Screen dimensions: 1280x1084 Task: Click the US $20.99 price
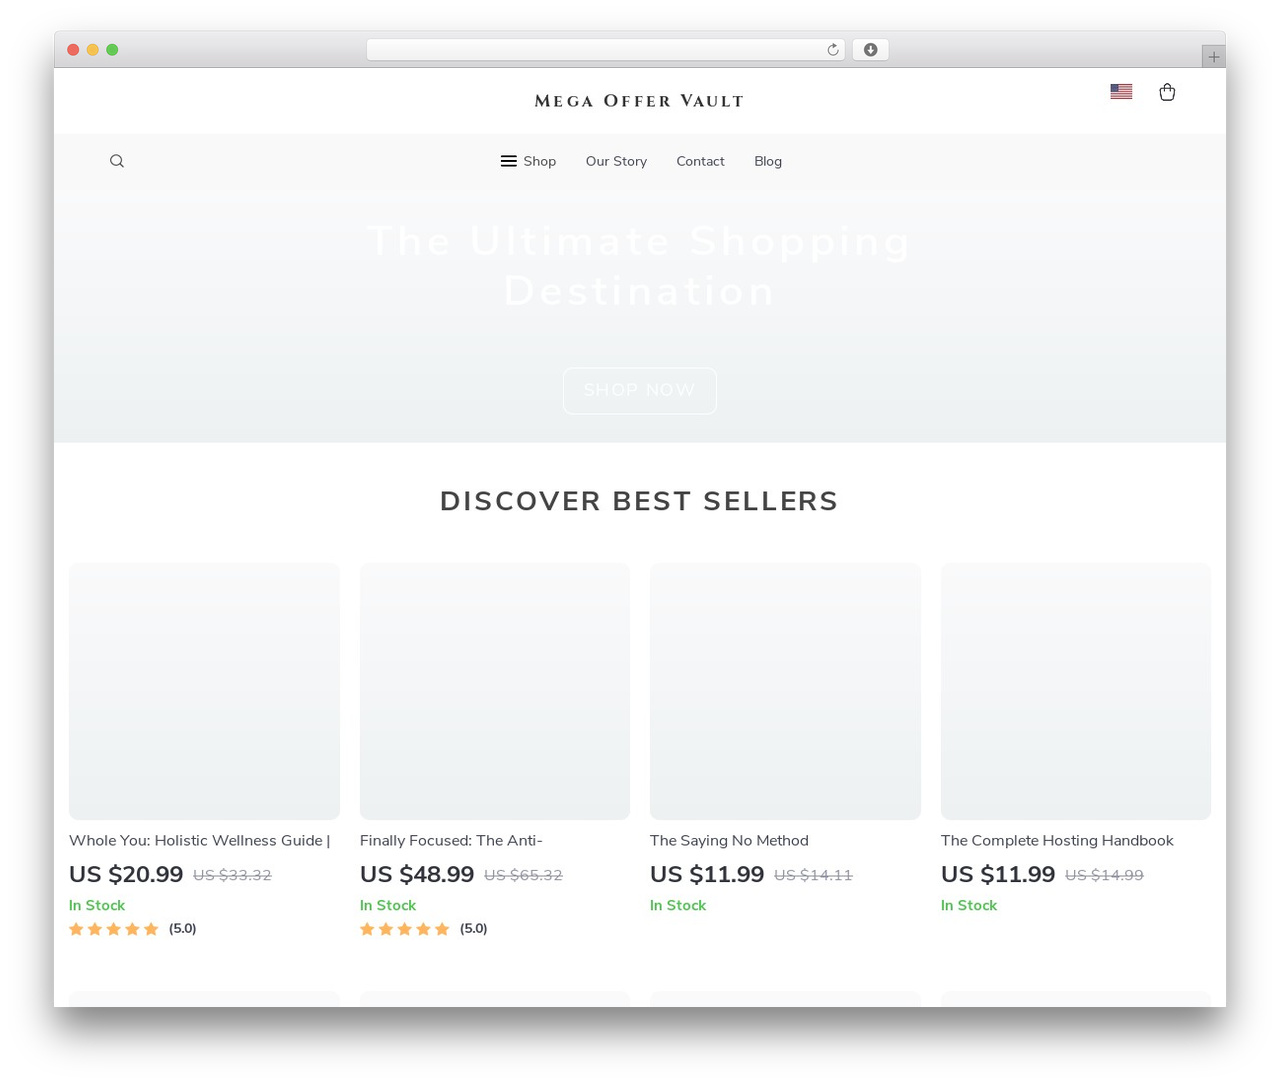coord(126,875)
